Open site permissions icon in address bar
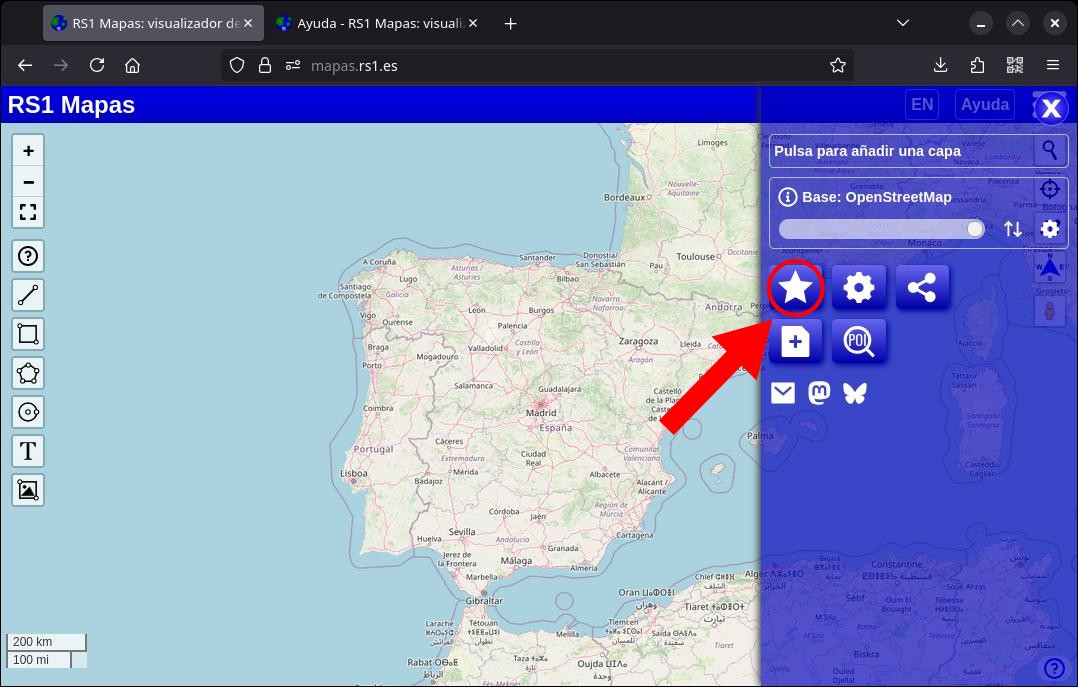1078x687 pixels. click(293, 65)
